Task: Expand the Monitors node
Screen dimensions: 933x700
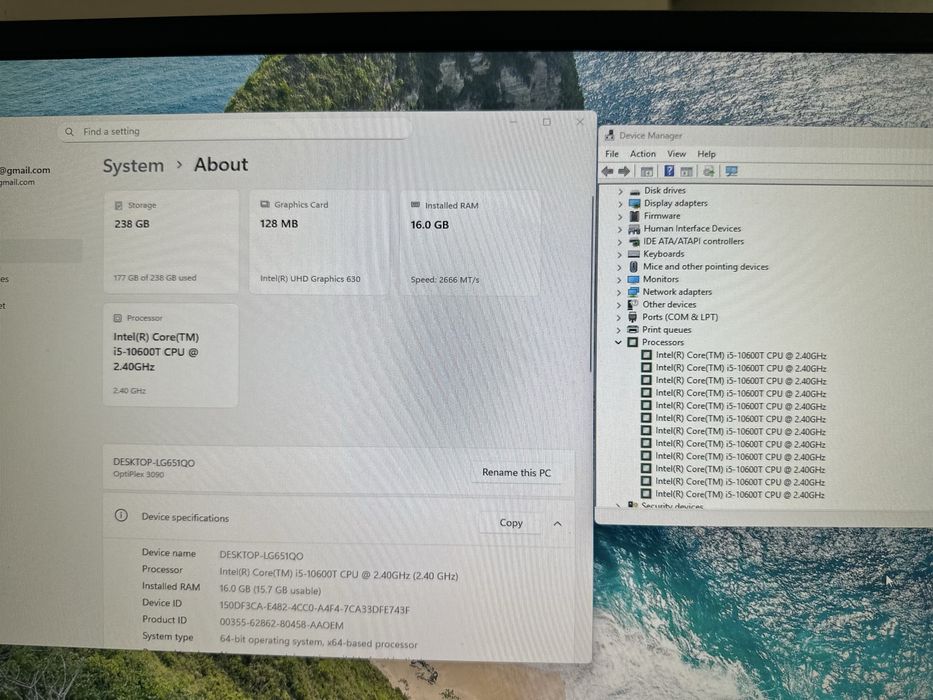Action: click(x=619, y=280)
